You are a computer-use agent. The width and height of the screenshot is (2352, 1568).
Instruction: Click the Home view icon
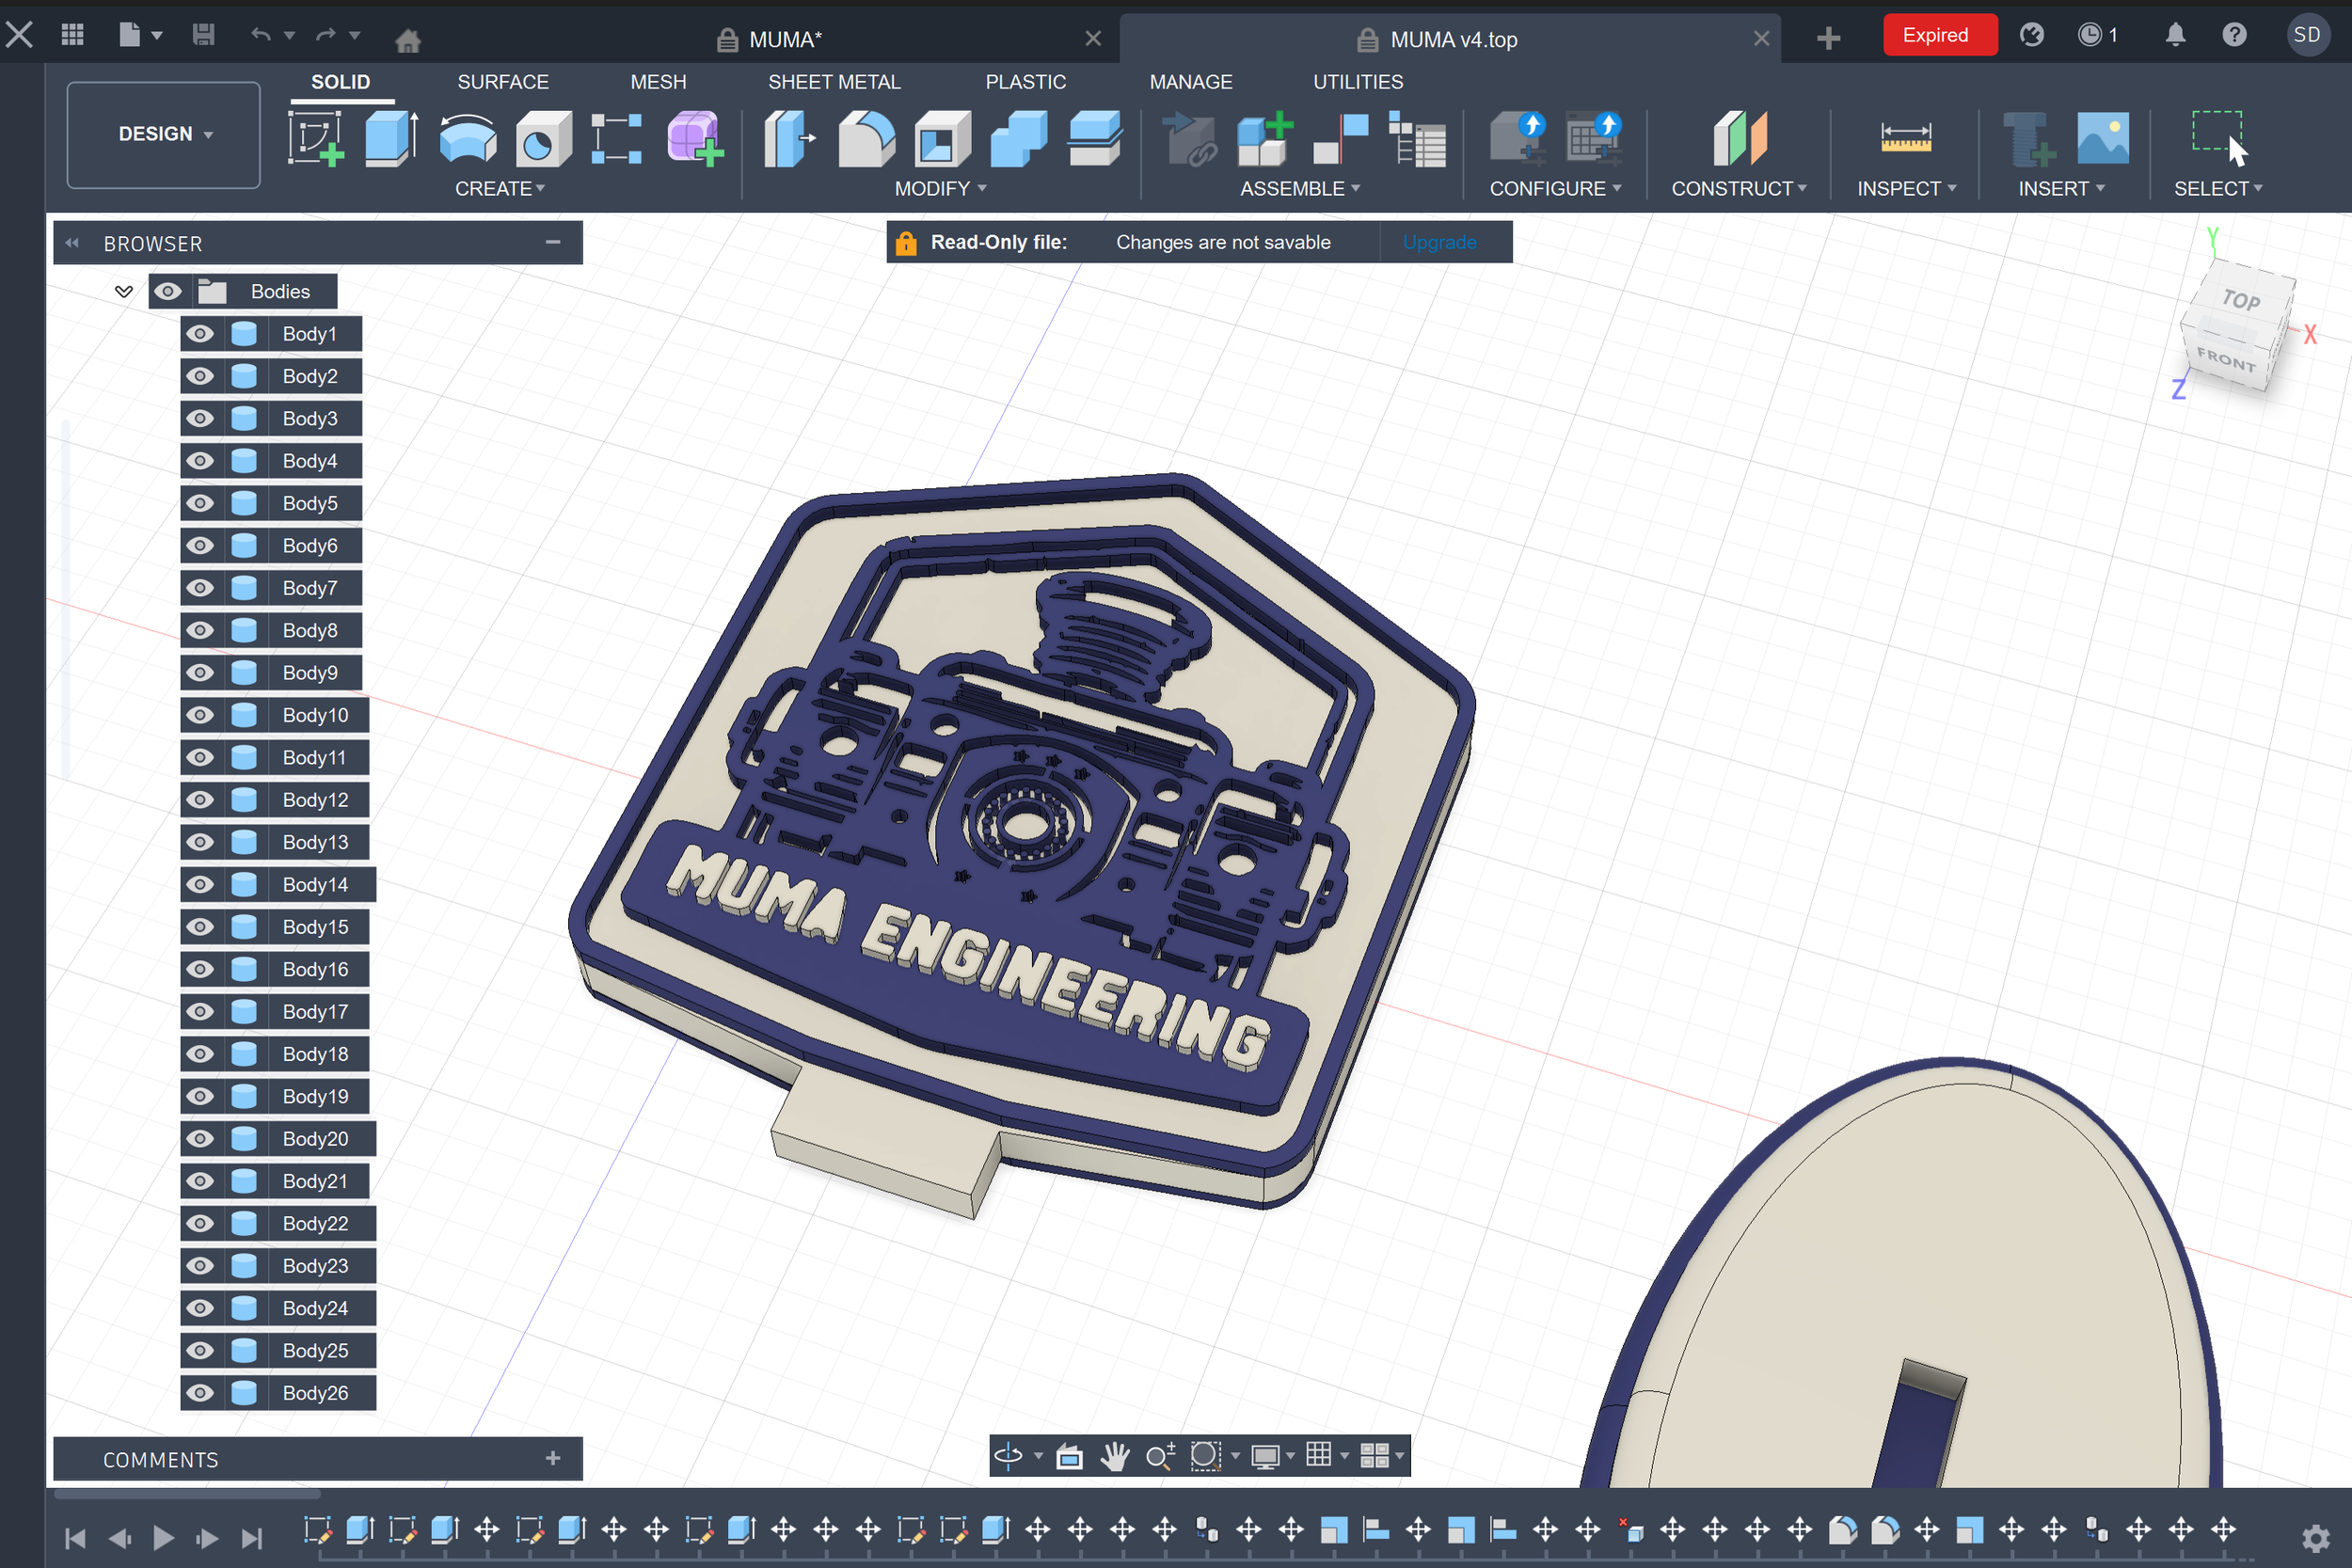pos(408,40)
